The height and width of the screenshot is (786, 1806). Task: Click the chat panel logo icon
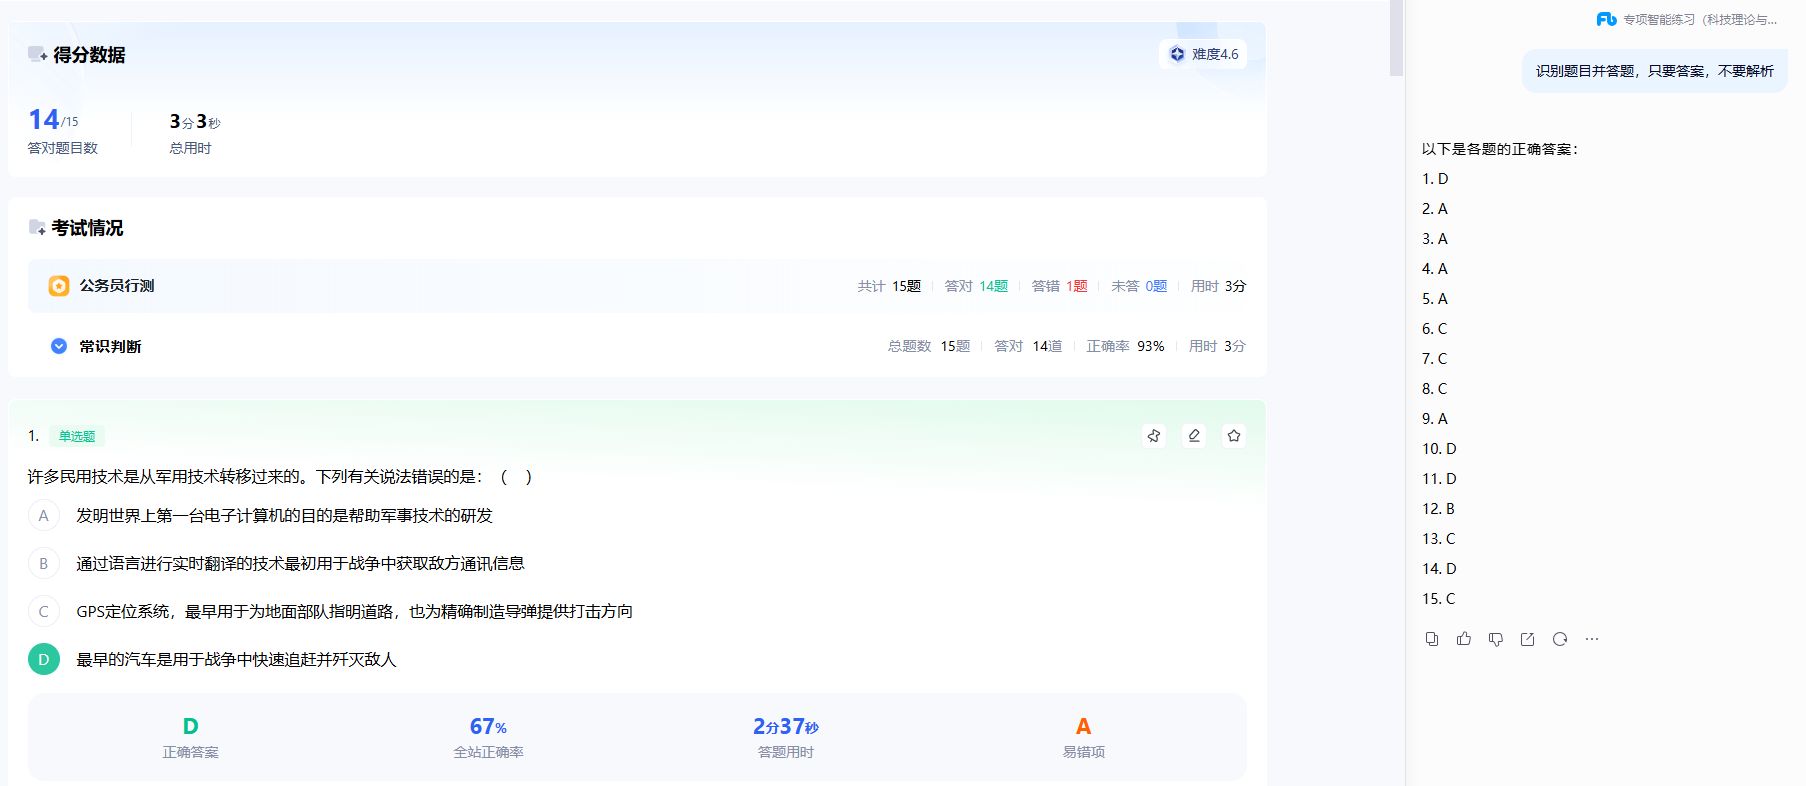click(x=1606, y=19)
